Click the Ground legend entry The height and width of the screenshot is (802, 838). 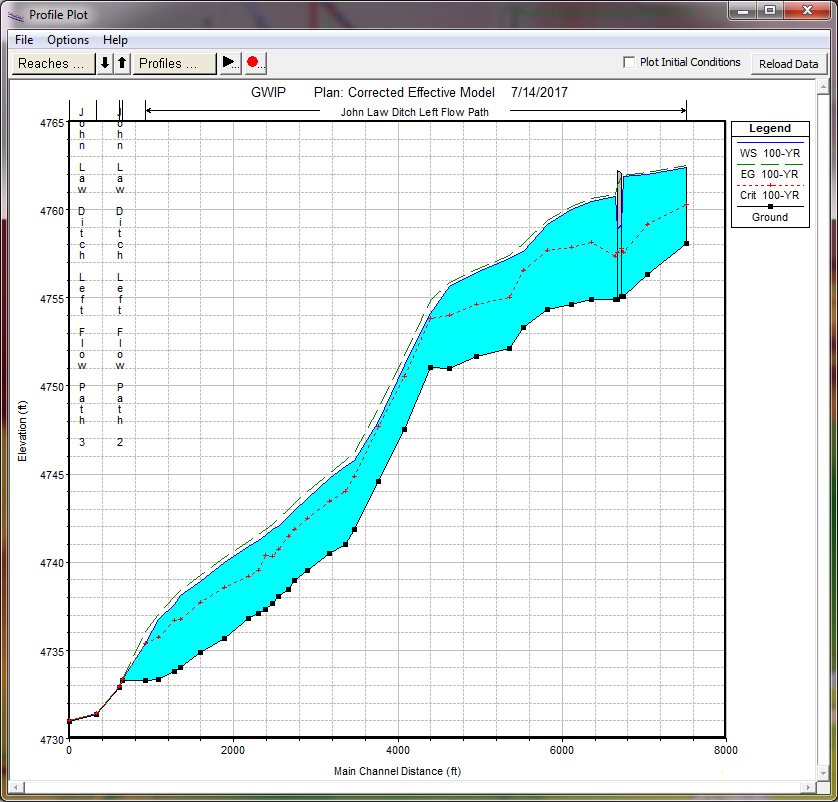point(769,216)
